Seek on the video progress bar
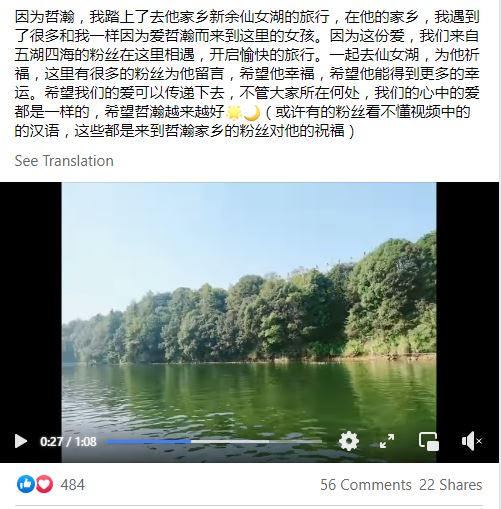The image size is (501, 509). [214, 441]
